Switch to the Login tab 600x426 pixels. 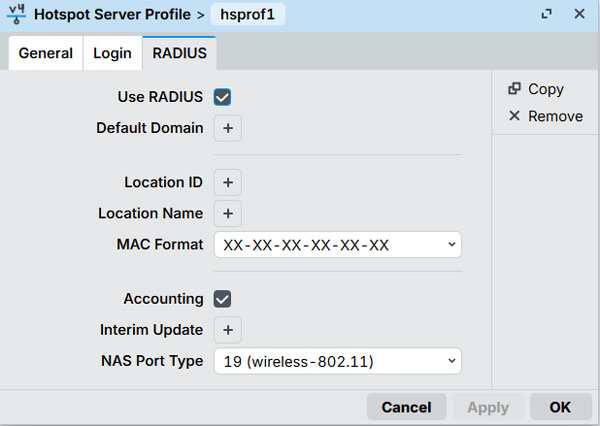[x=112, y=53]
